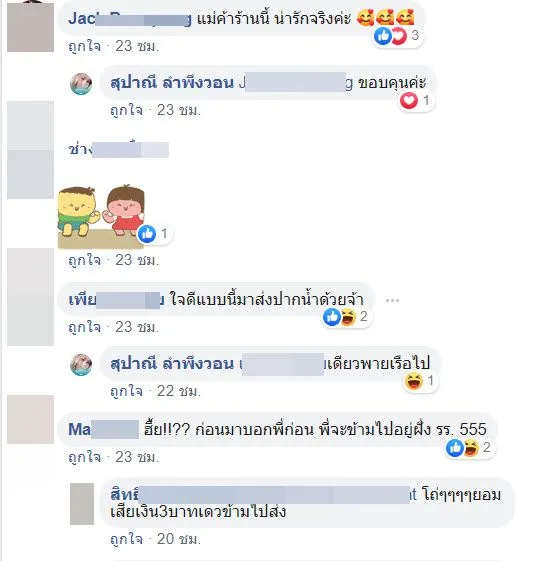551x561 pixels.
Task: Open the three-dot options beside ใจดีแบบนี้ comment
Action: 392,301
